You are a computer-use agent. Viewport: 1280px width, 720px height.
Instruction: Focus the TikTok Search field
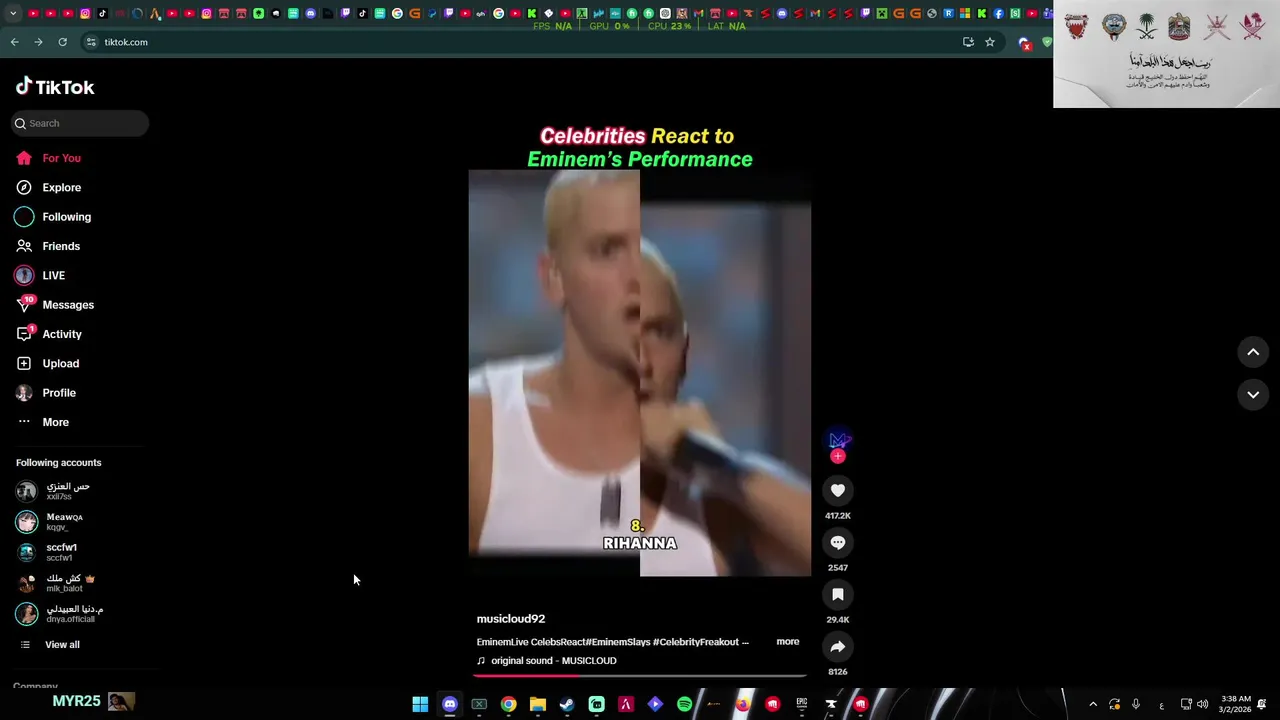(80, 123)
